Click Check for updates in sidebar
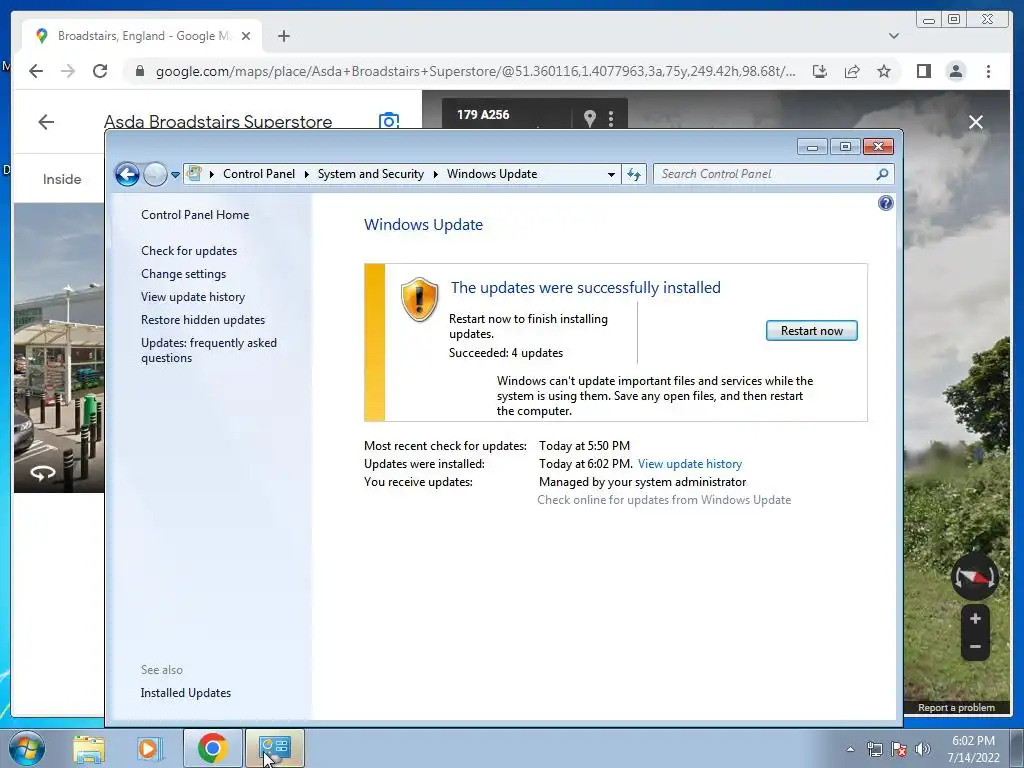The width and height of the screenshot is (1024, 768). pos(189,251)
